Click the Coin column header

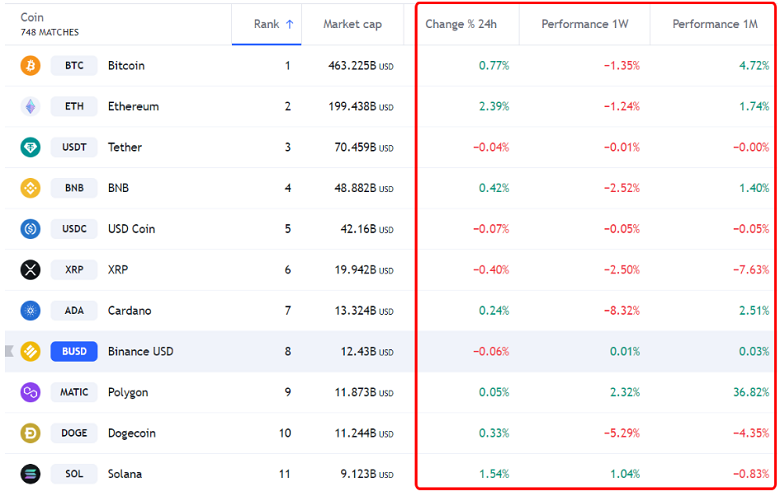click(x=33, y=17)
